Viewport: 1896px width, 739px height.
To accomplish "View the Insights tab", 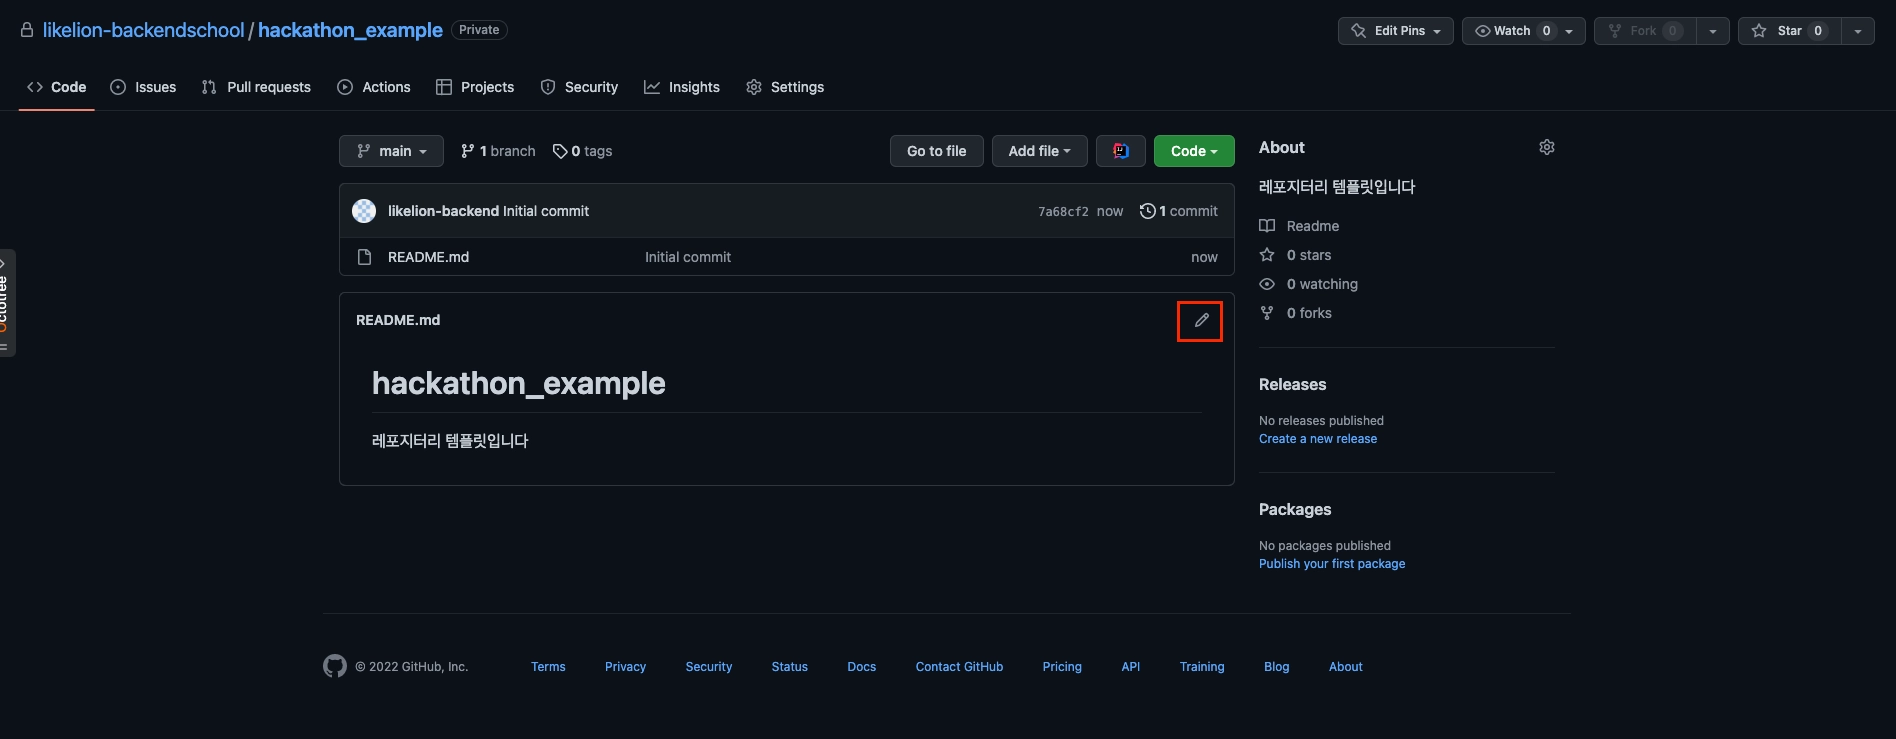I will pos(682,87).
